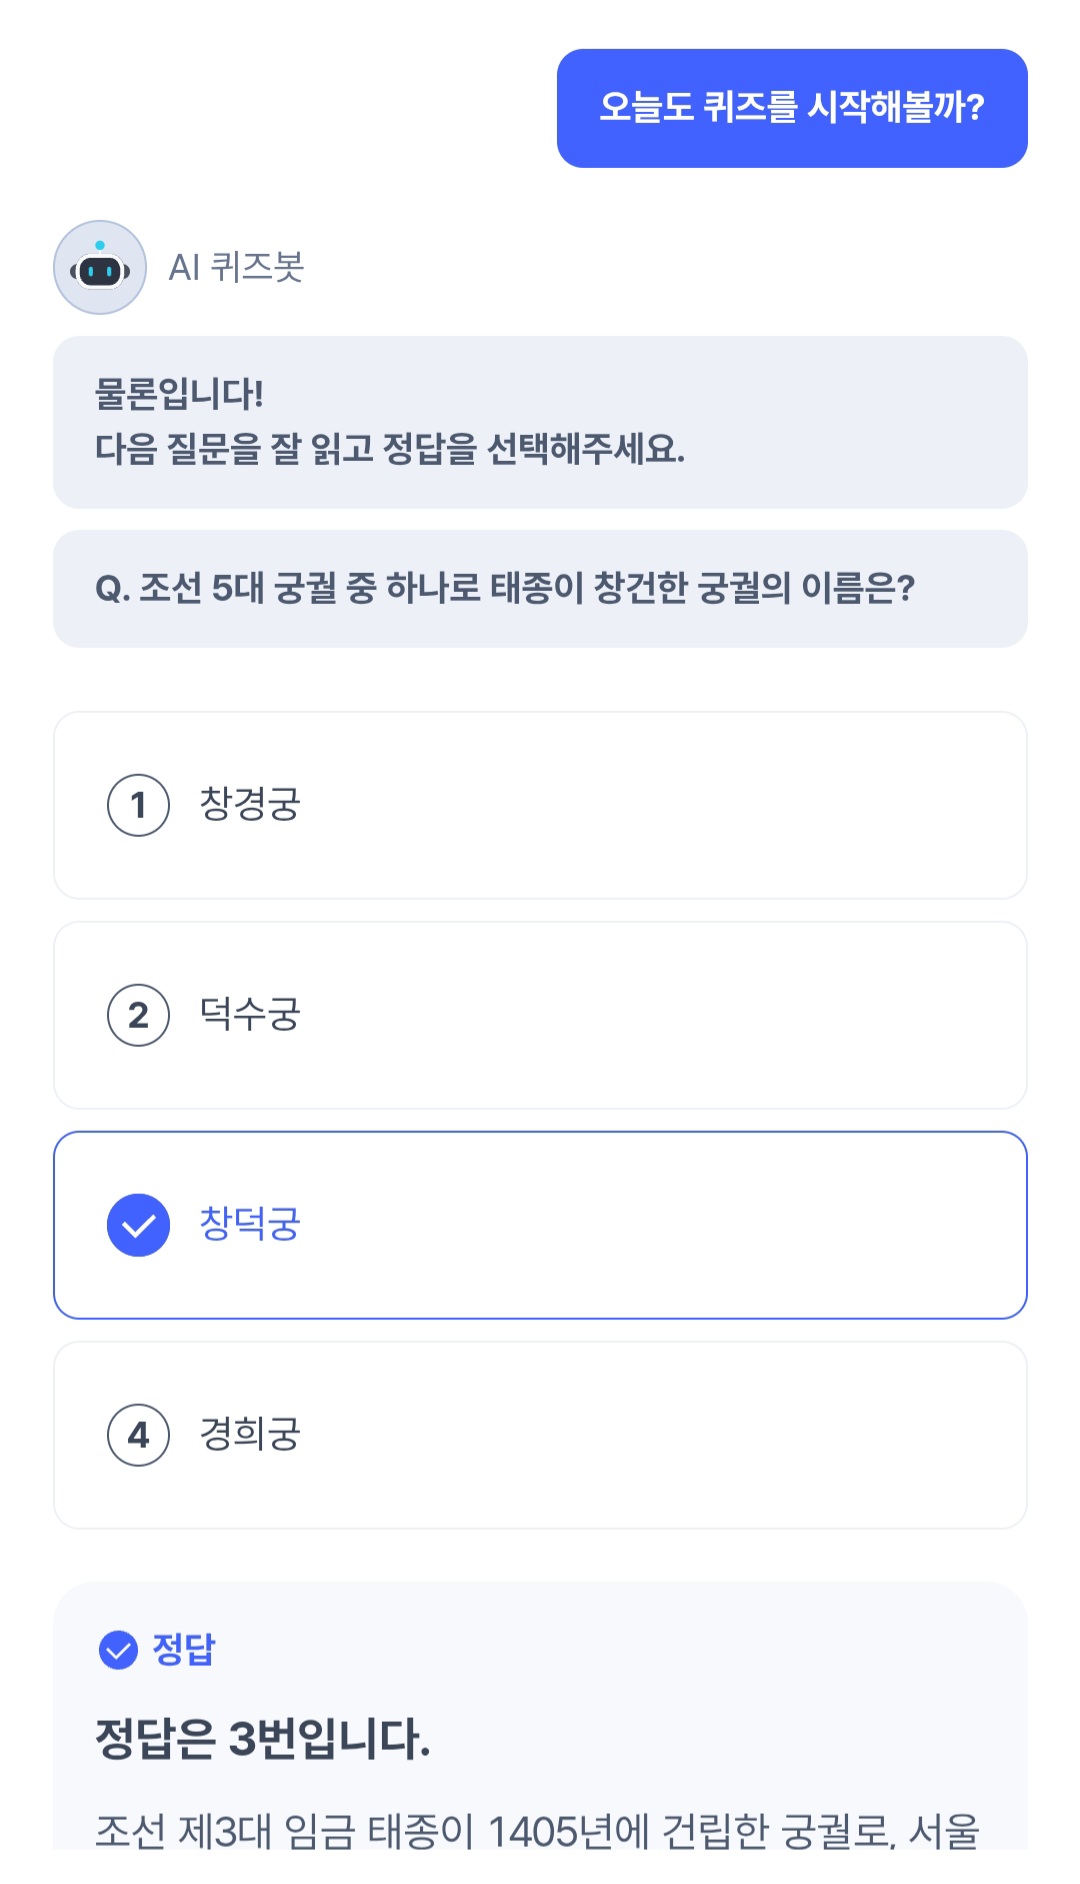Tap the explanation text about 태종 1405년
This screenshot has height=1884, width=1080.
pyautogui.click(x=537, y=1830)
